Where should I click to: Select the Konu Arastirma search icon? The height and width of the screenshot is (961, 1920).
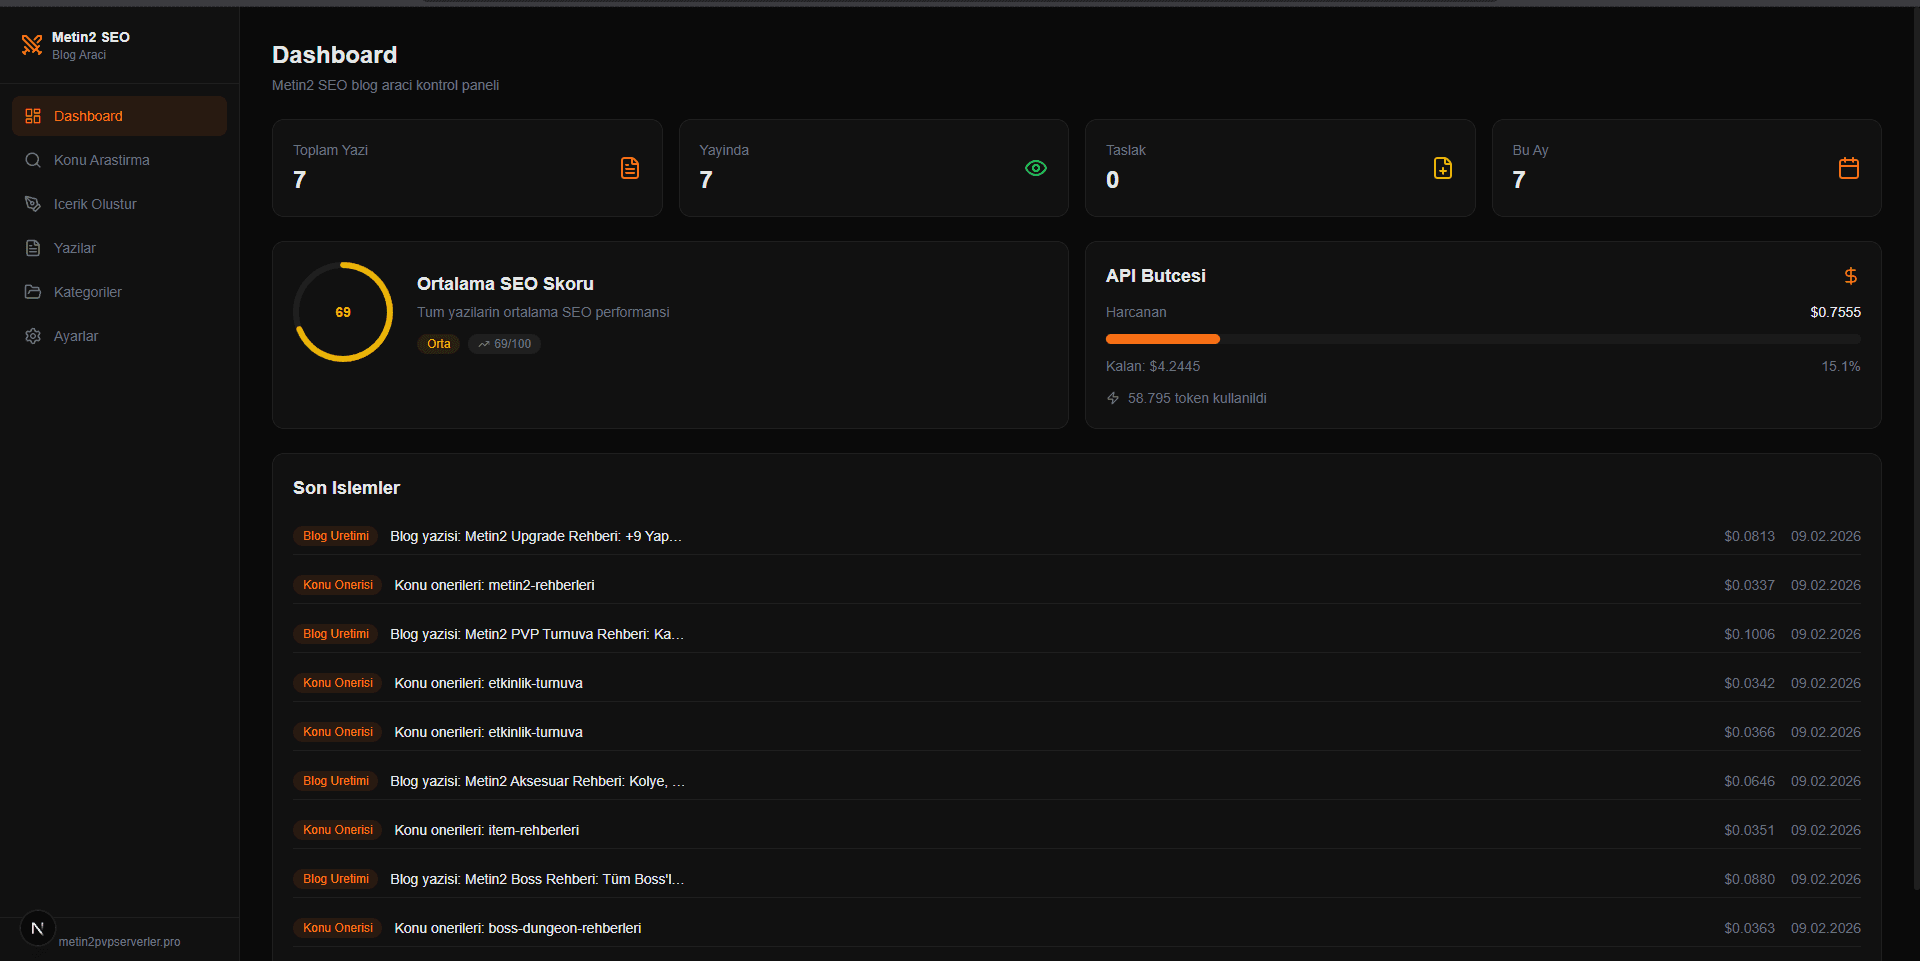pos(33,160)
